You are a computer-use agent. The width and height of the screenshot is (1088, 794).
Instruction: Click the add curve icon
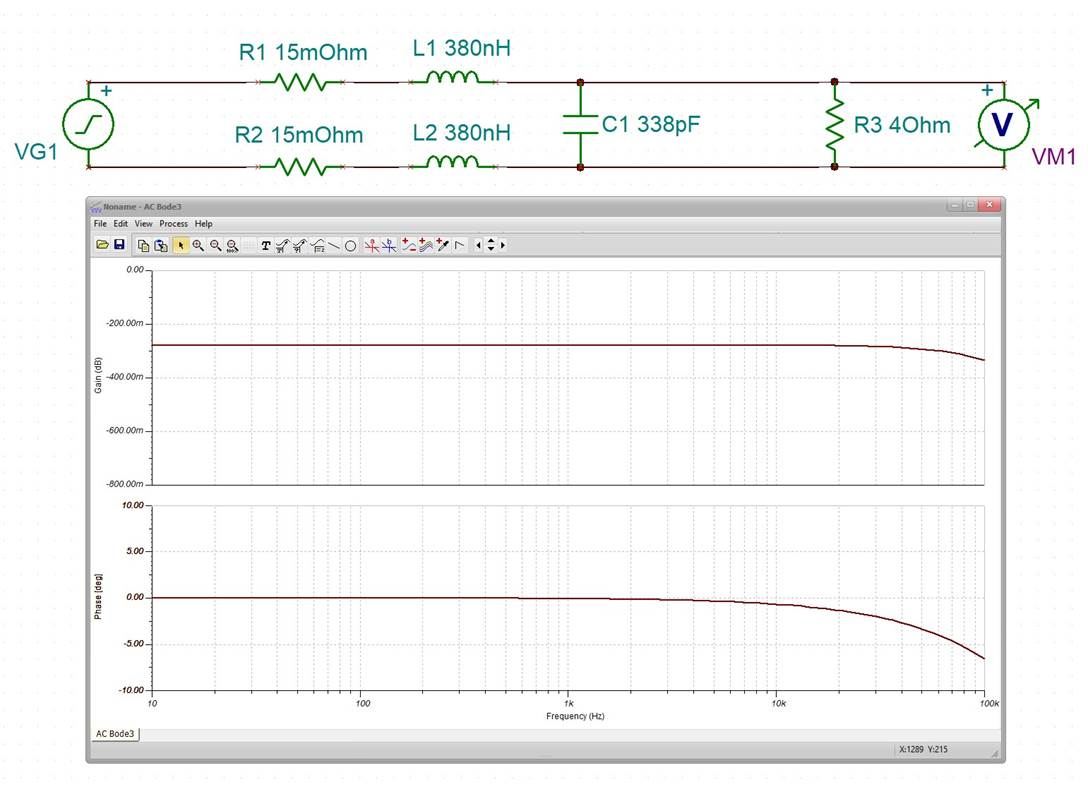[409, 245]
